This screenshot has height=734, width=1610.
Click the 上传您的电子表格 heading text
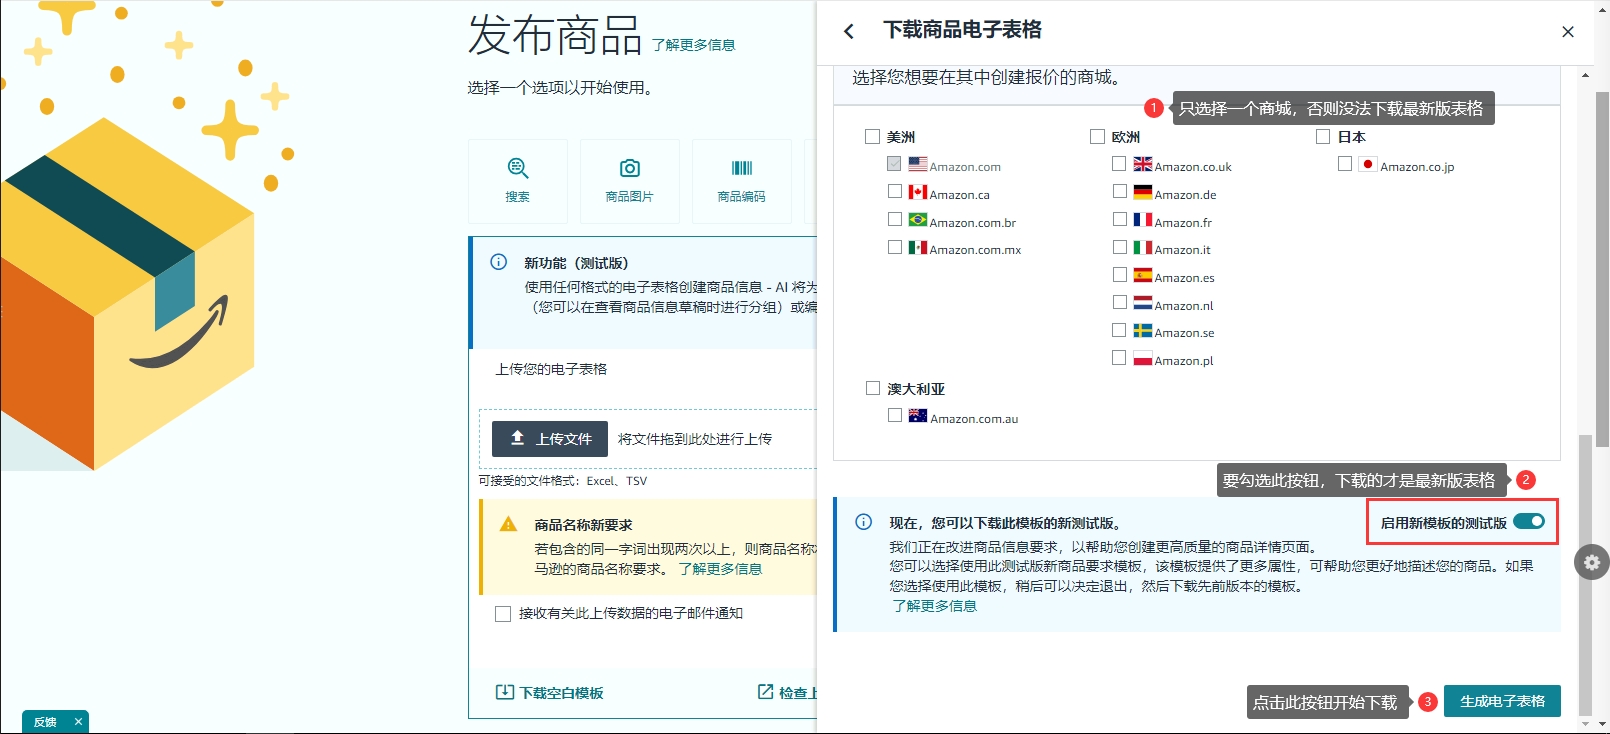(551, 369)
